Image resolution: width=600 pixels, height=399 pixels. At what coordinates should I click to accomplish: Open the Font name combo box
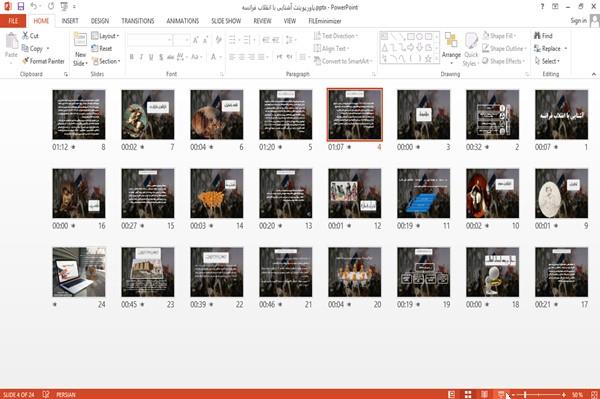pos(150,39)
